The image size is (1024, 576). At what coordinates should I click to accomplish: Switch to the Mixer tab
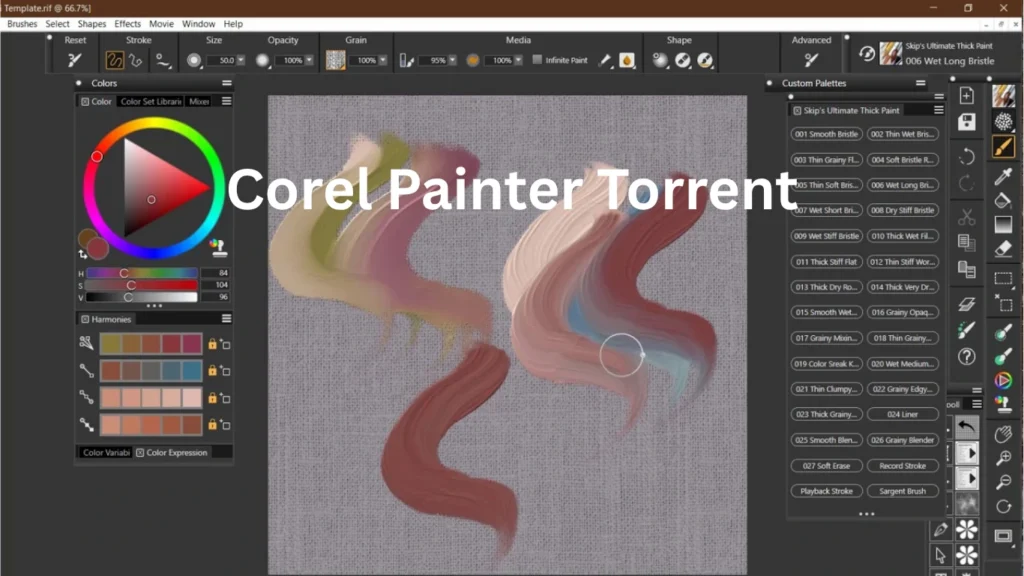pyautogui.click(x=198, y=101)
